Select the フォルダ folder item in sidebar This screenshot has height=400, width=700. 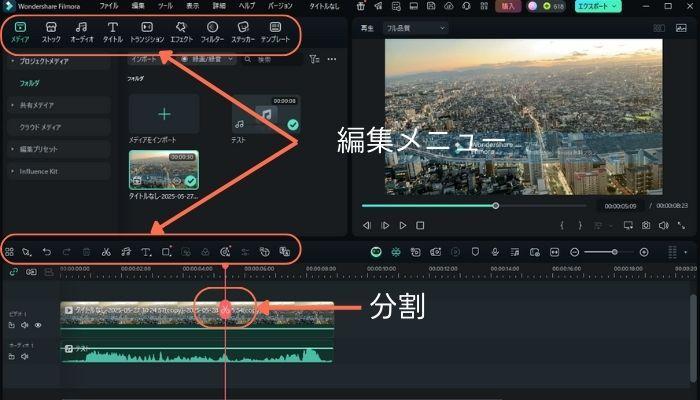pos(29,83)
